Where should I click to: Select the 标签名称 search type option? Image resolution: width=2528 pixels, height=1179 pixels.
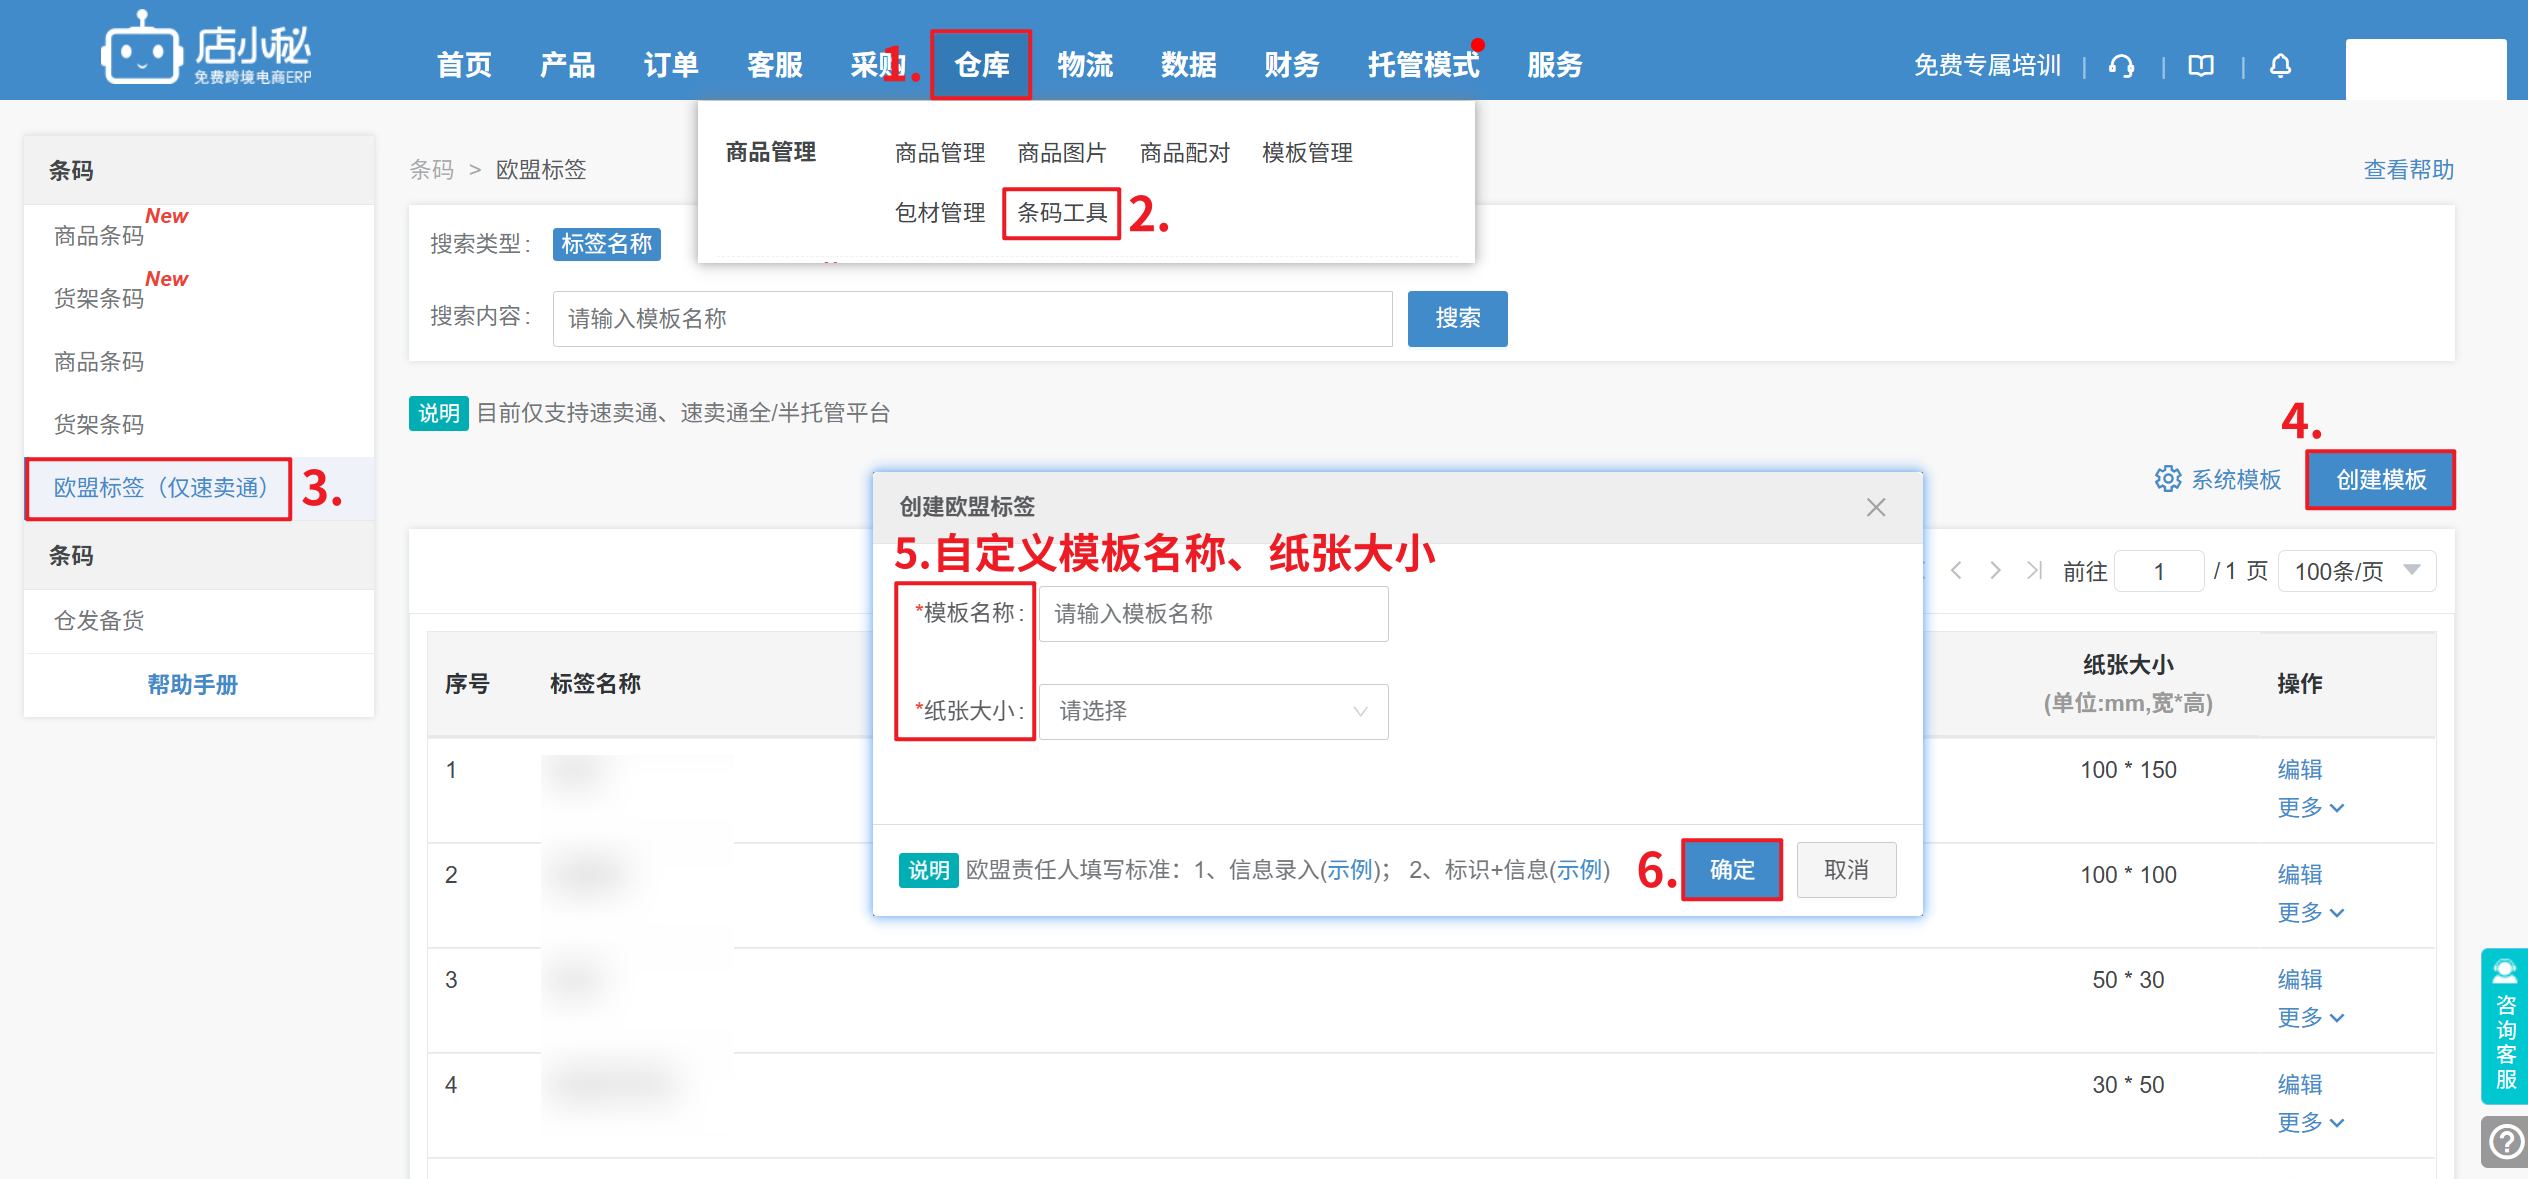point(606,244)
